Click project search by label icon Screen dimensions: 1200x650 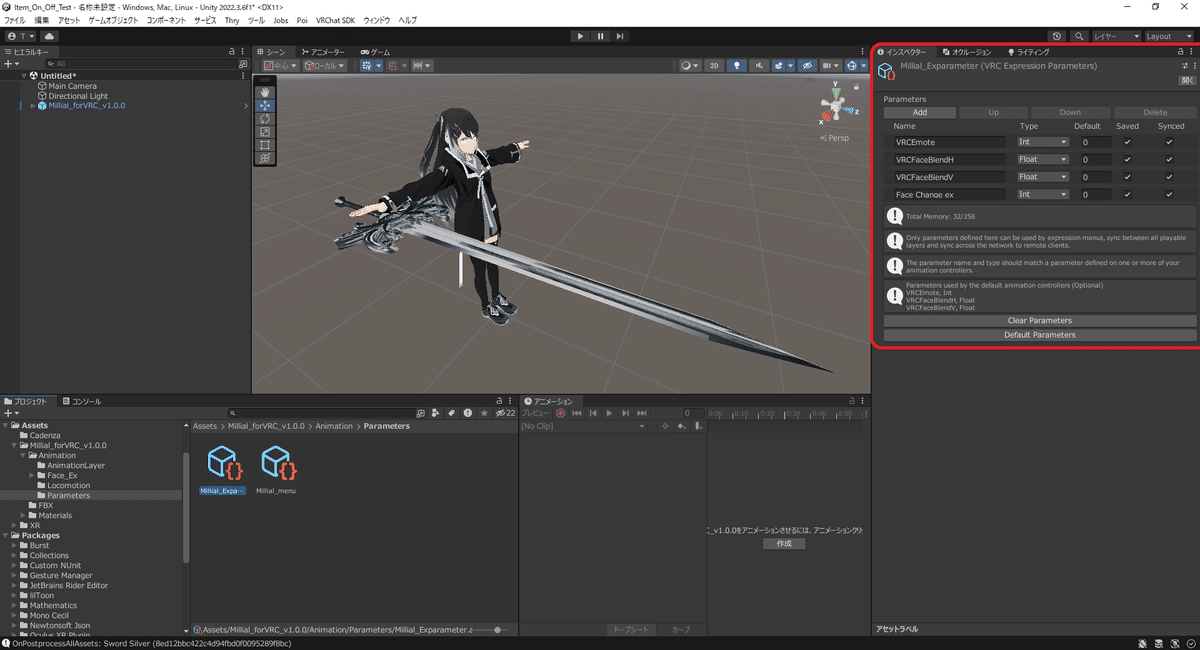pyautogui.click(x=452, y=412)
